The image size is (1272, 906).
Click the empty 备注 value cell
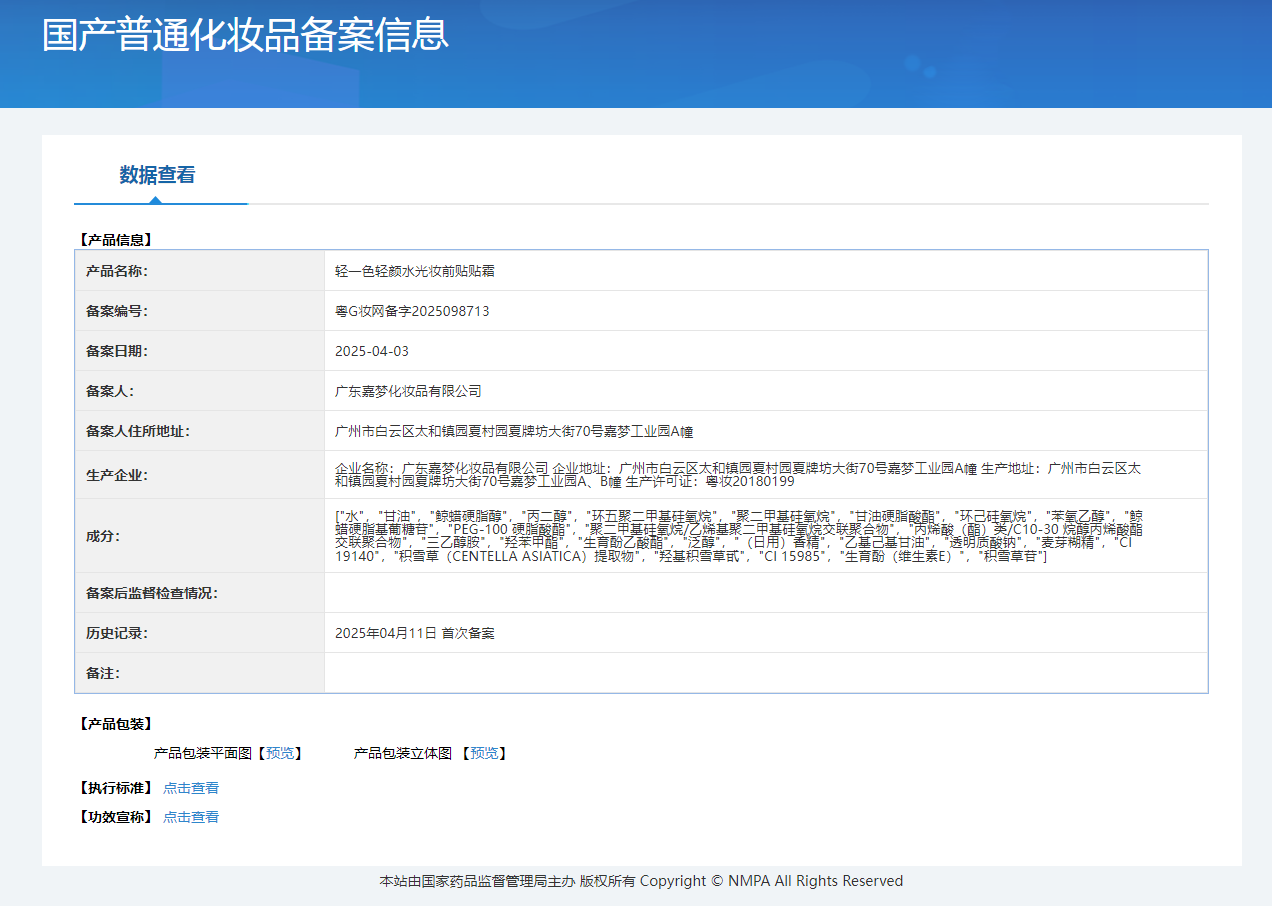[765, 673]
